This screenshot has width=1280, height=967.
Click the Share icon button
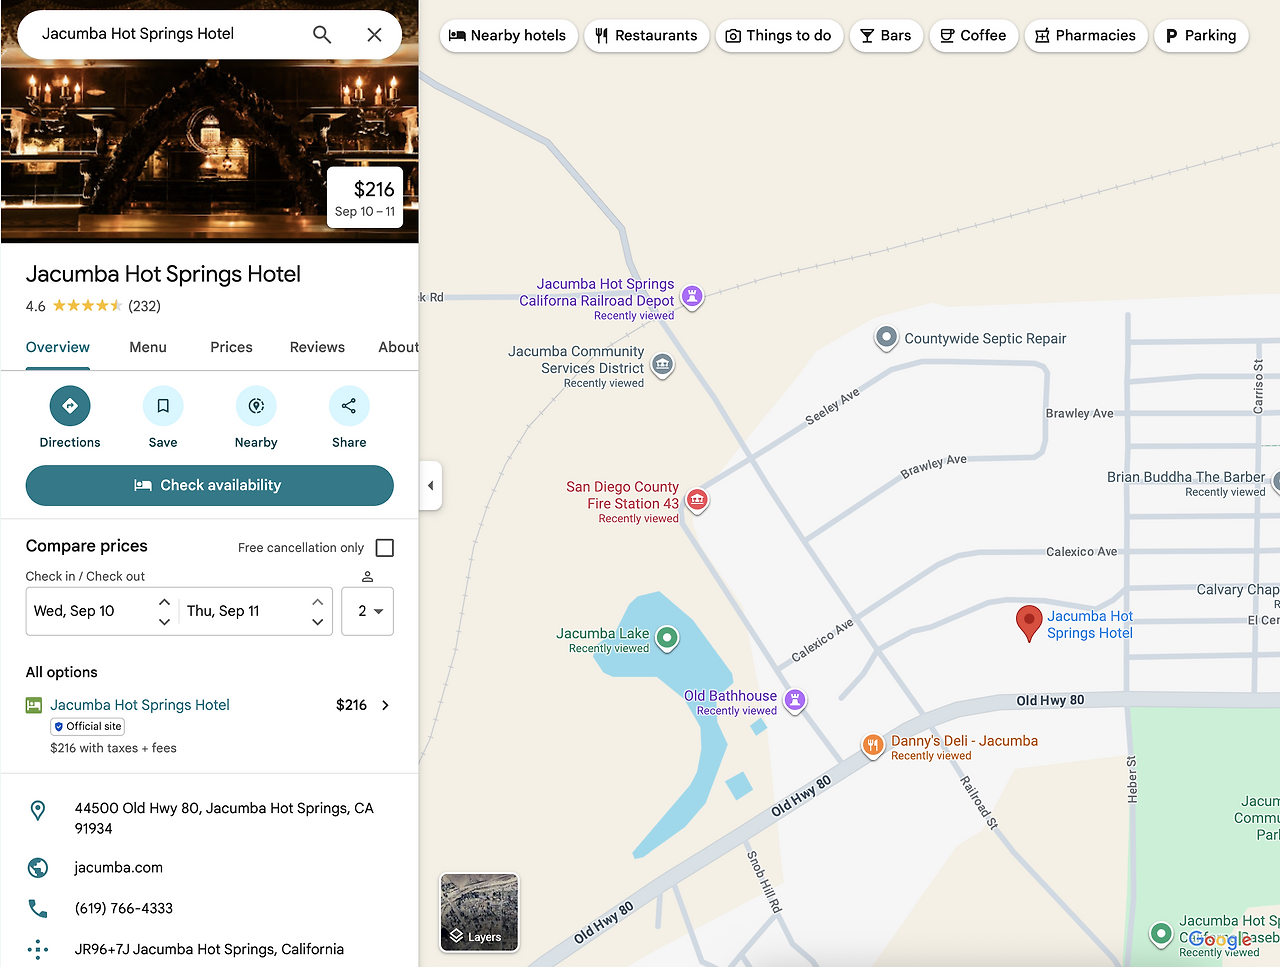coord(349,406)
